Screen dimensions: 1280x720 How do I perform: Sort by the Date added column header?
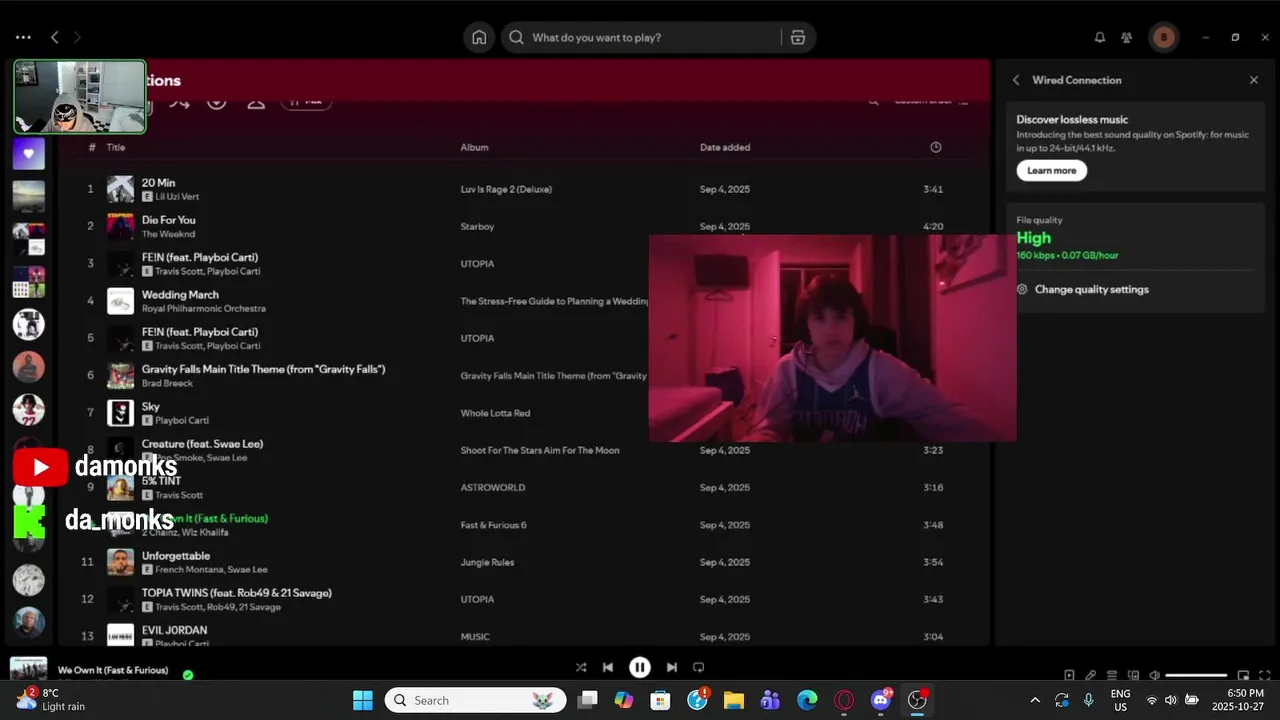click(725, 147)
